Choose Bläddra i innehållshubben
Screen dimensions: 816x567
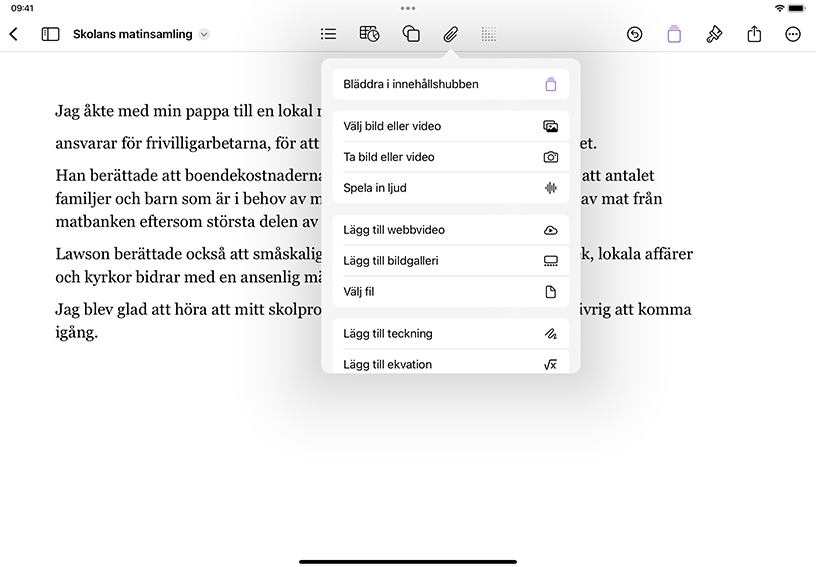click(451, 84)
